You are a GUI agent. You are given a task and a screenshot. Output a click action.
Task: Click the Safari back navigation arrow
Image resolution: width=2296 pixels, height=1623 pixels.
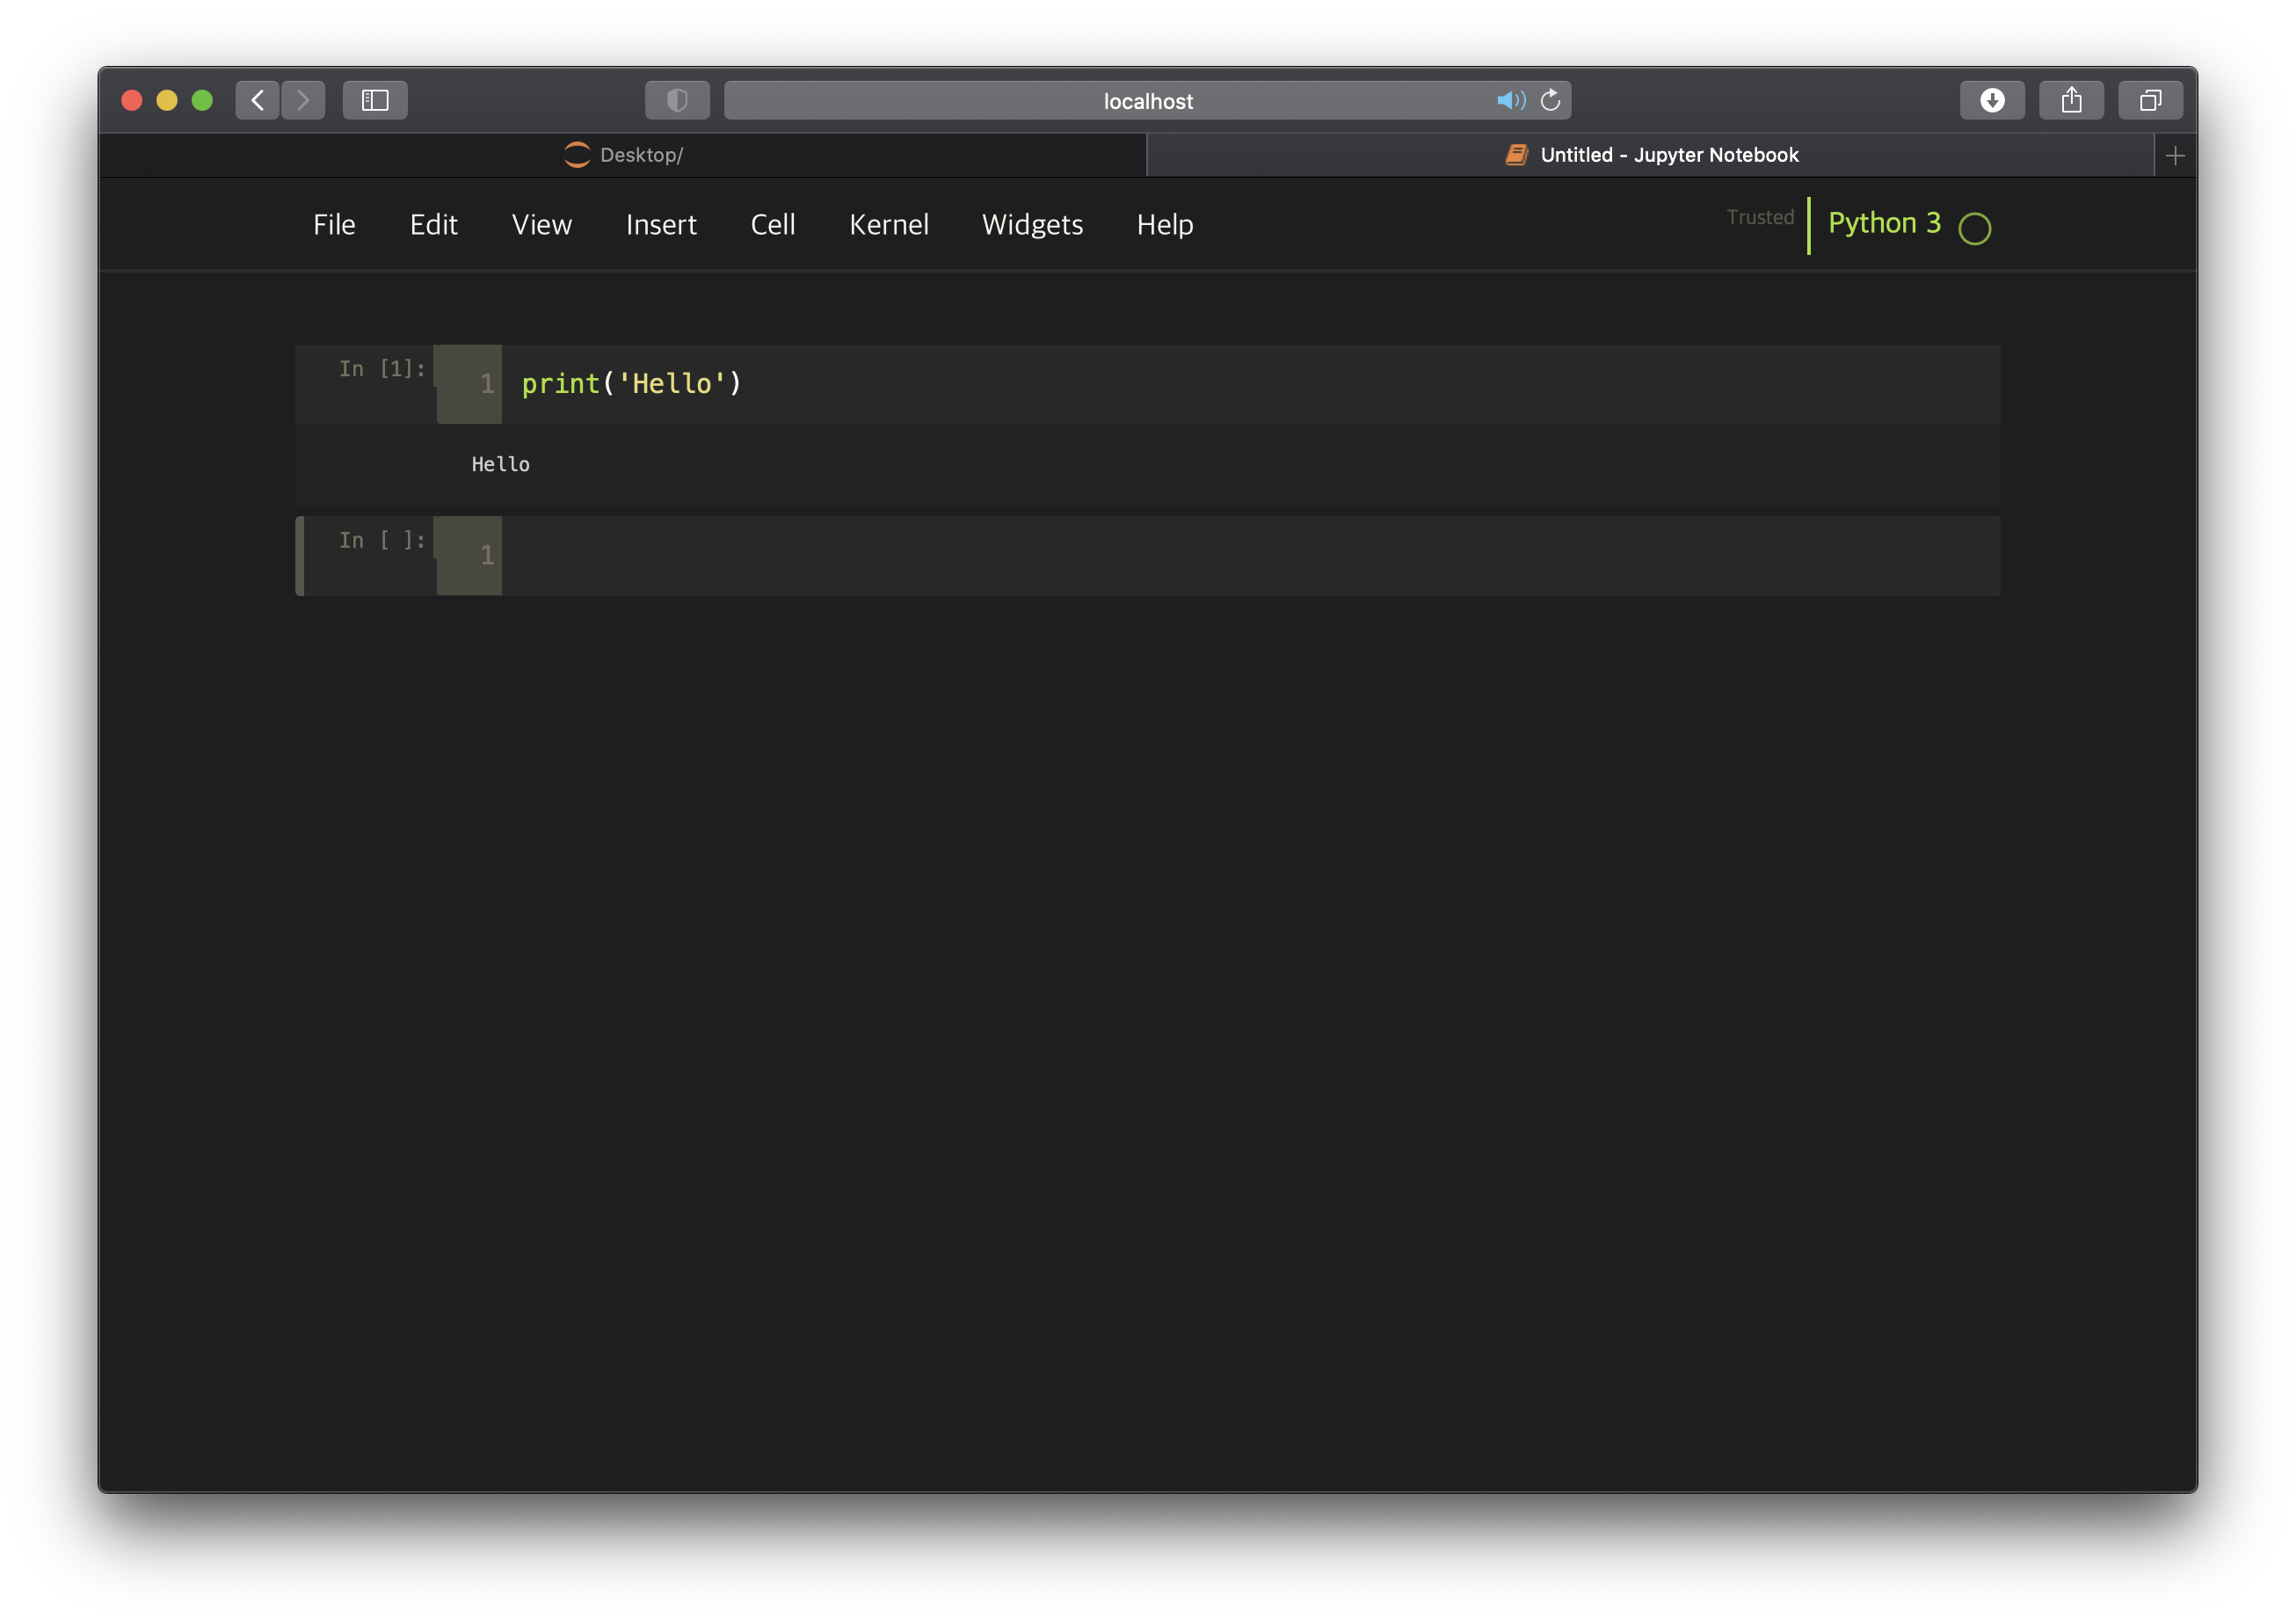tap(257, 100)
